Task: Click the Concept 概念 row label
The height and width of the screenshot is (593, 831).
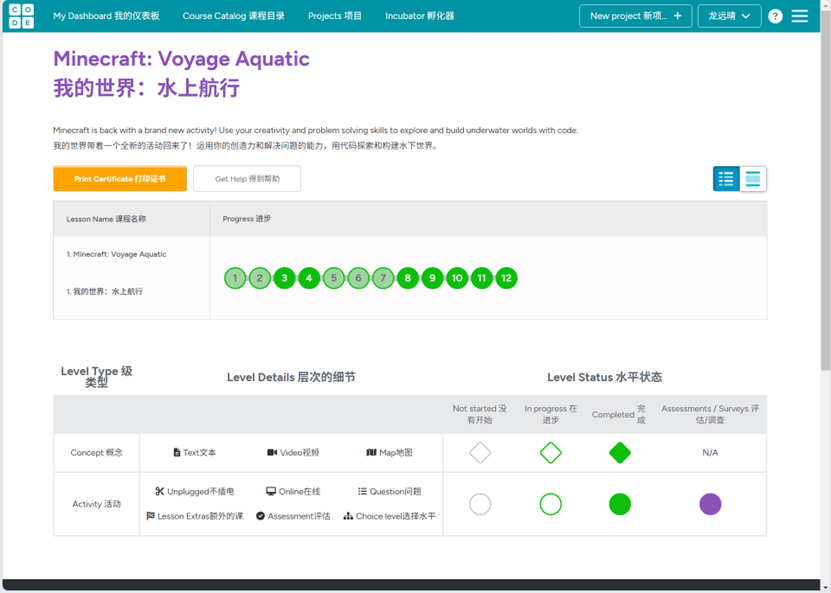Action: (x=96, y=453)
